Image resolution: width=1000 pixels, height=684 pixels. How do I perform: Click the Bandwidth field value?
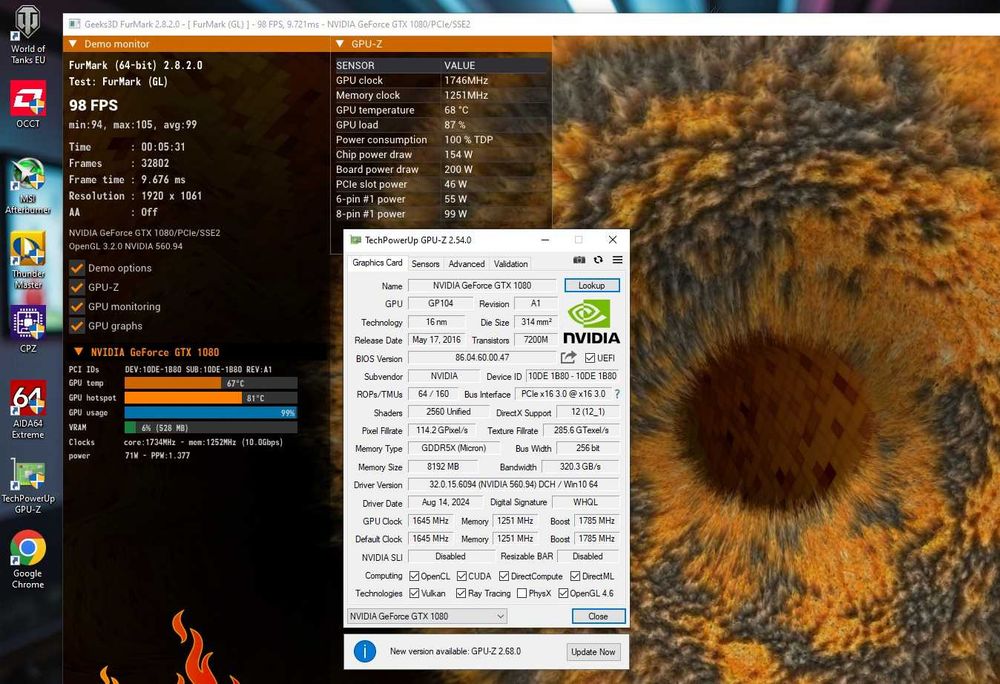580,467
